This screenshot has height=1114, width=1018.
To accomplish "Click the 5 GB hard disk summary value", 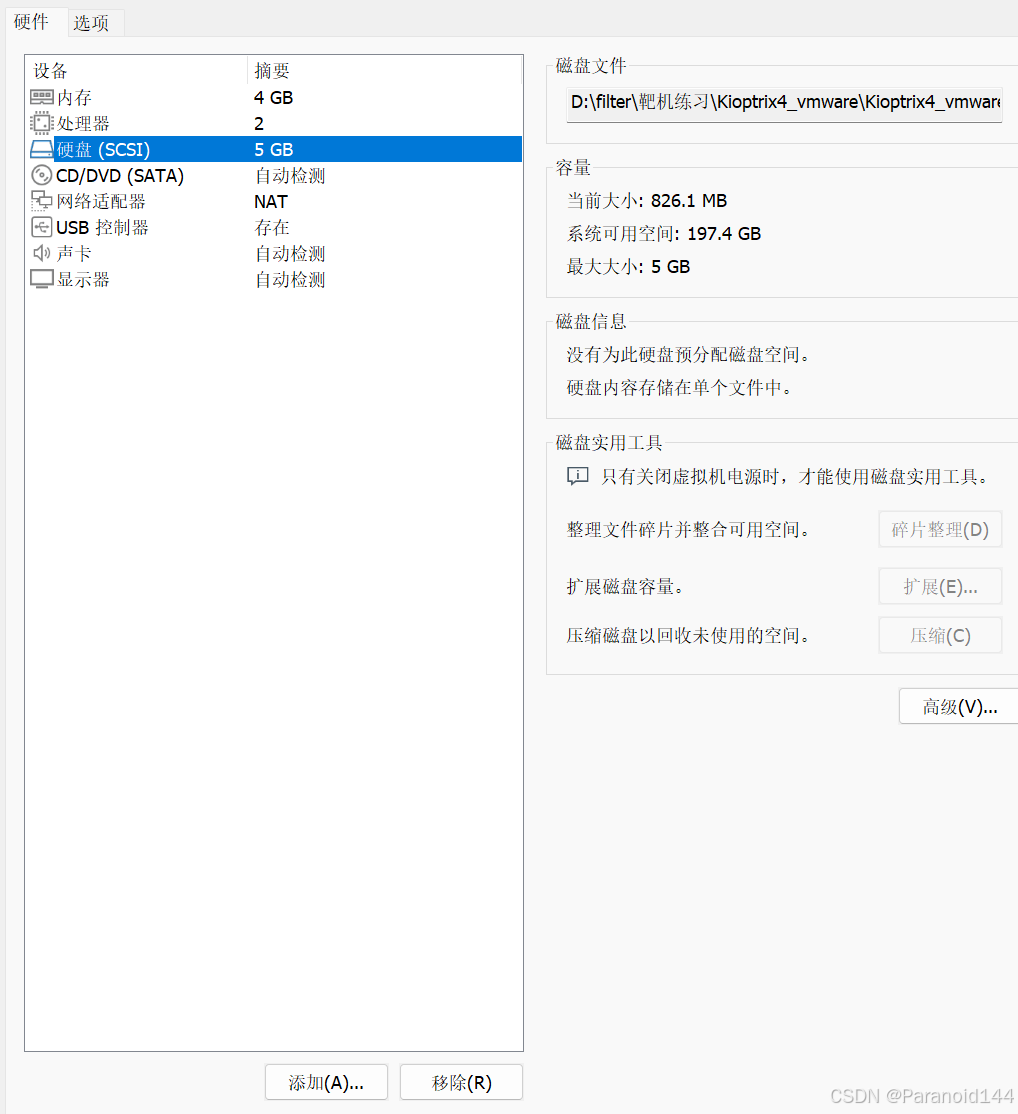I will (274, 149).
